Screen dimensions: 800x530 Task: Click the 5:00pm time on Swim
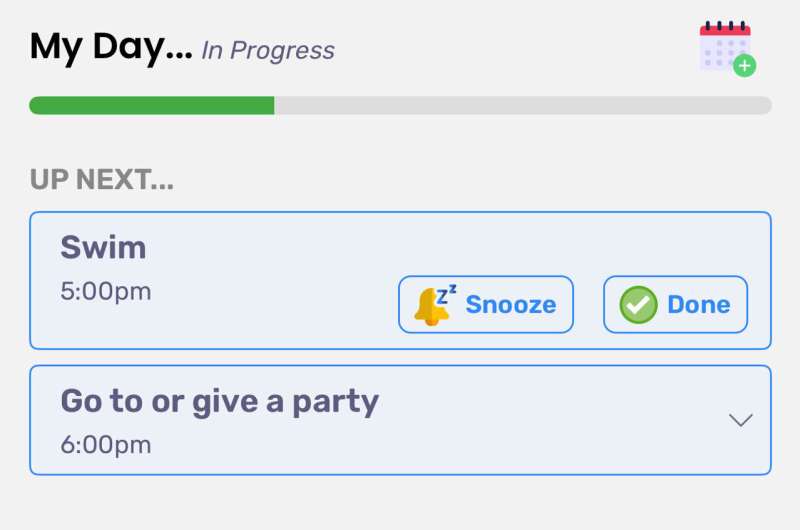click(x=106, y=292)
